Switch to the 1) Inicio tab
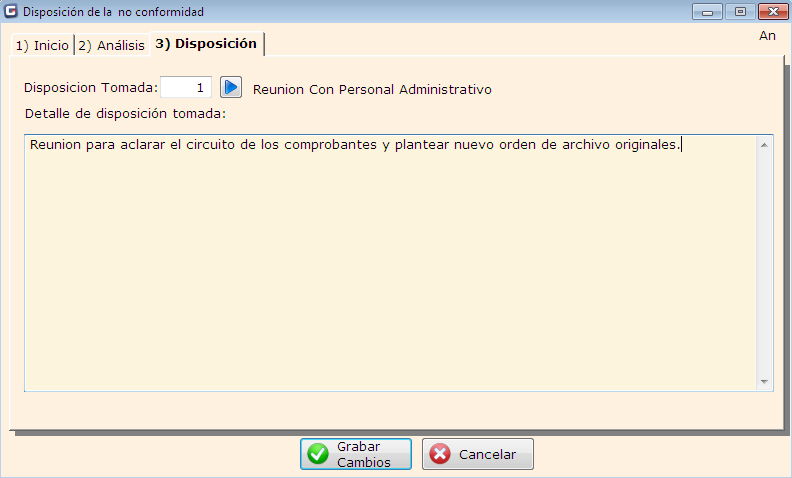Image resolution: width=792 pixels, height=478 pixels. (42, 45)
